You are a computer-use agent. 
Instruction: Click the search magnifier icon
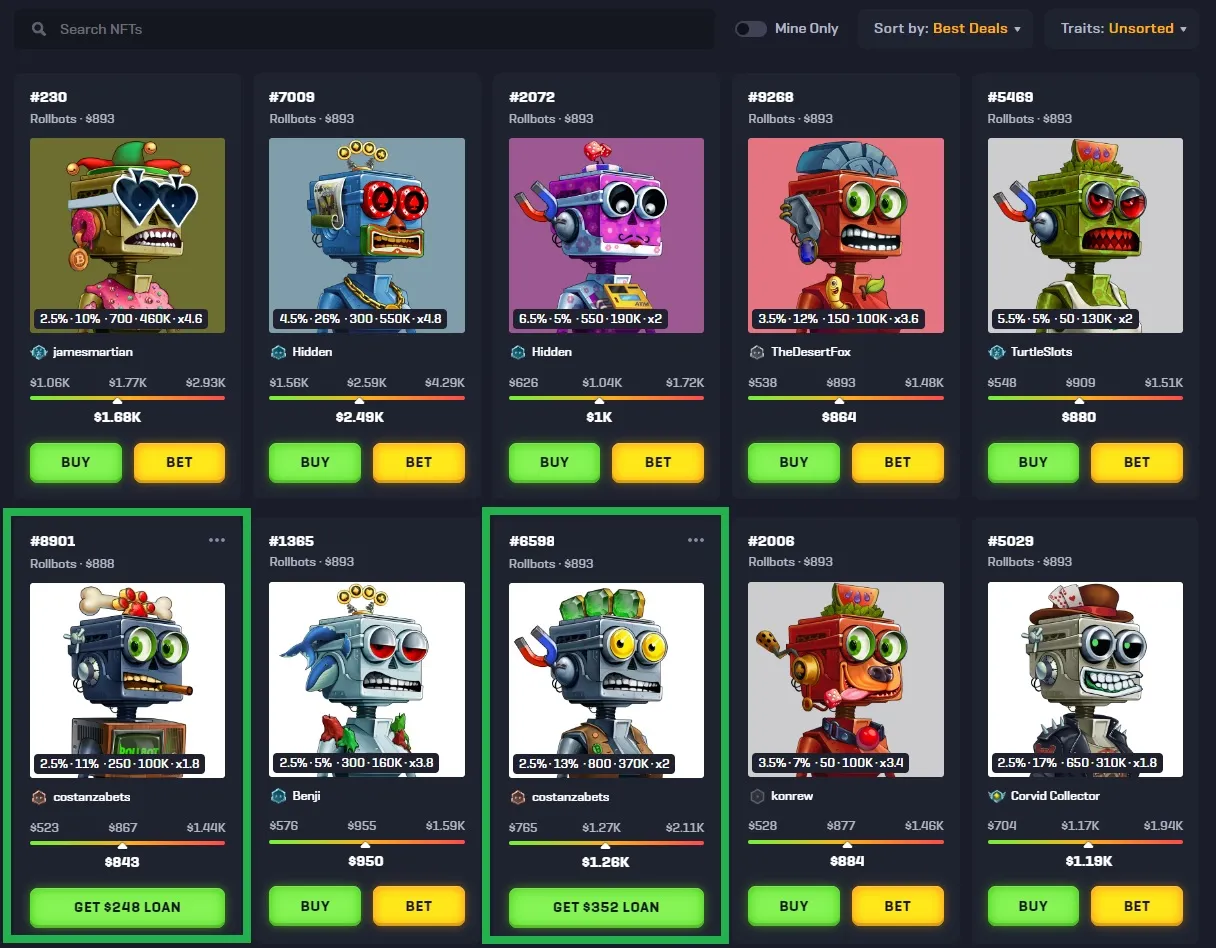coord(39,29)
